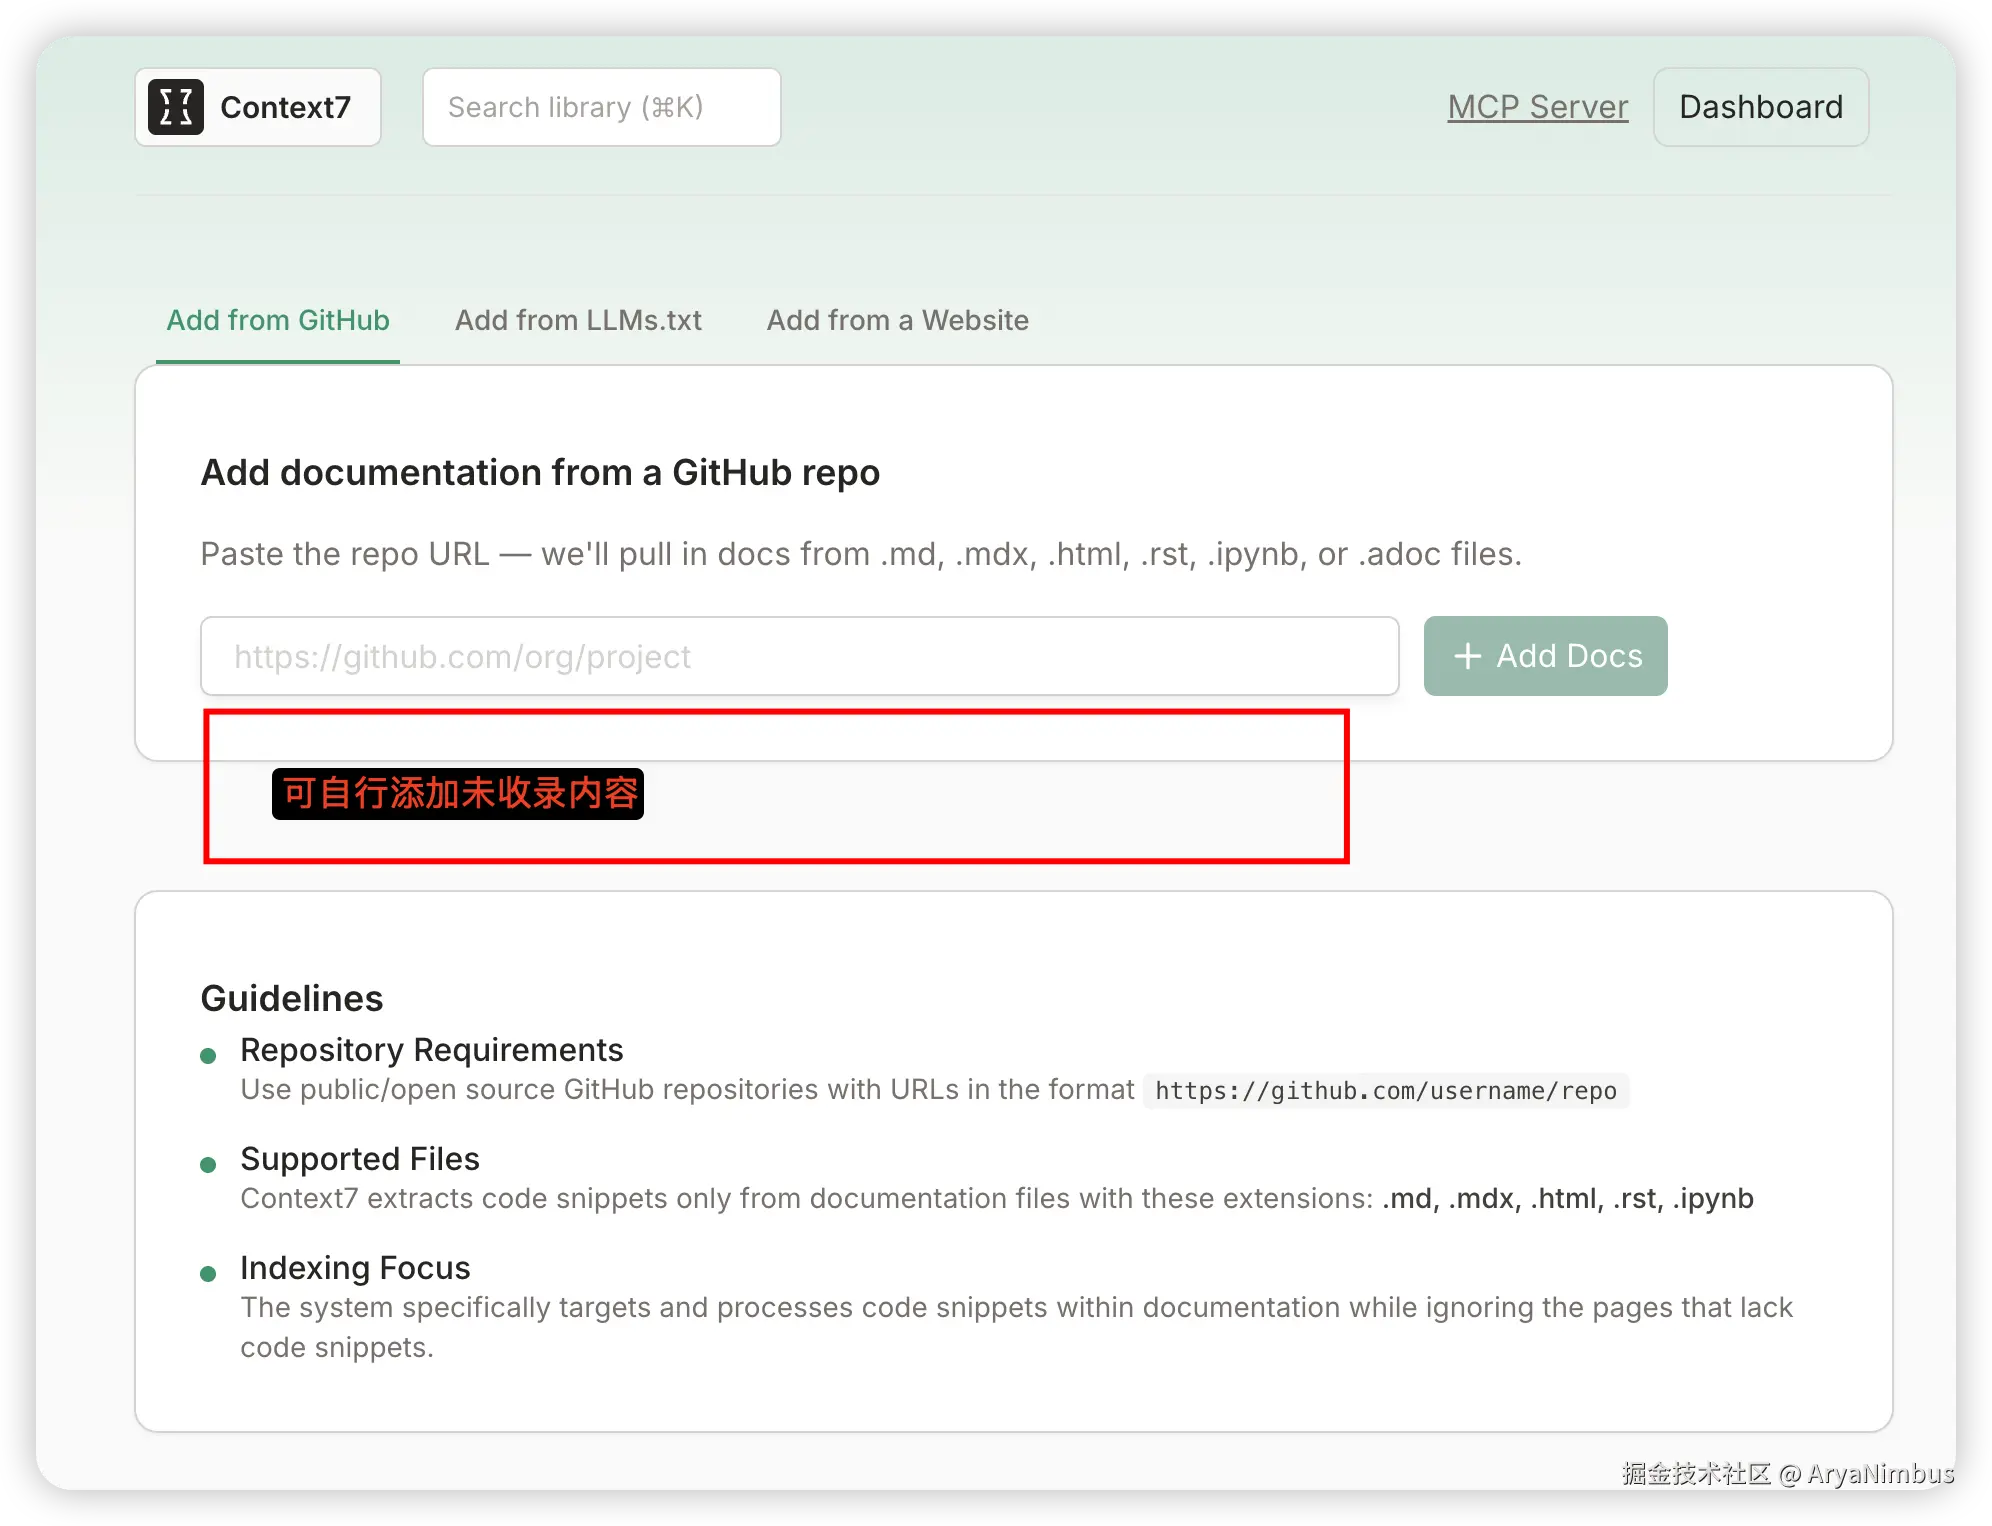Screen dimensions: 1992x1526
Task: Select the Add from GitHub tab
Action: [x=278, y=320]
